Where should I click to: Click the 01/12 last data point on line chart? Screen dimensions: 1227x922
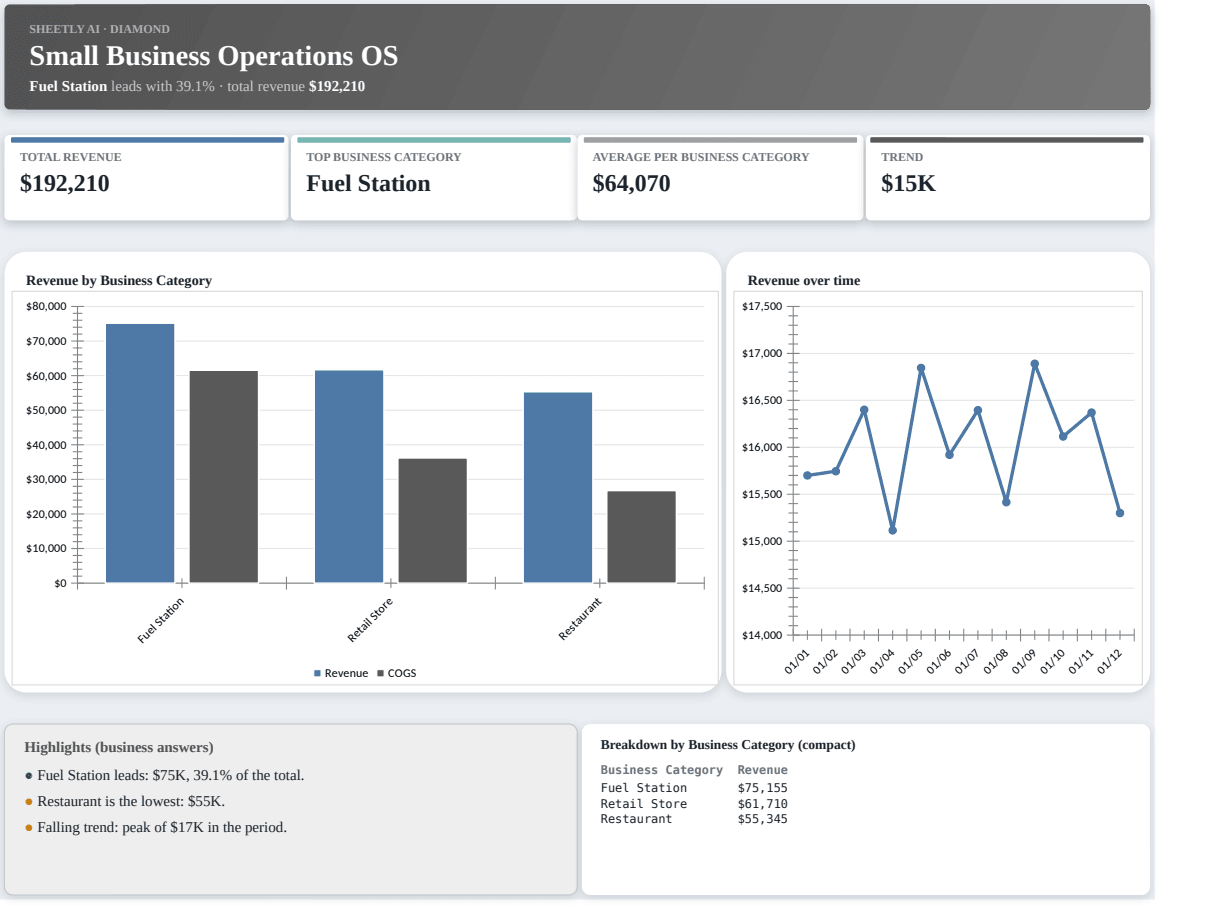(1120, 513)
